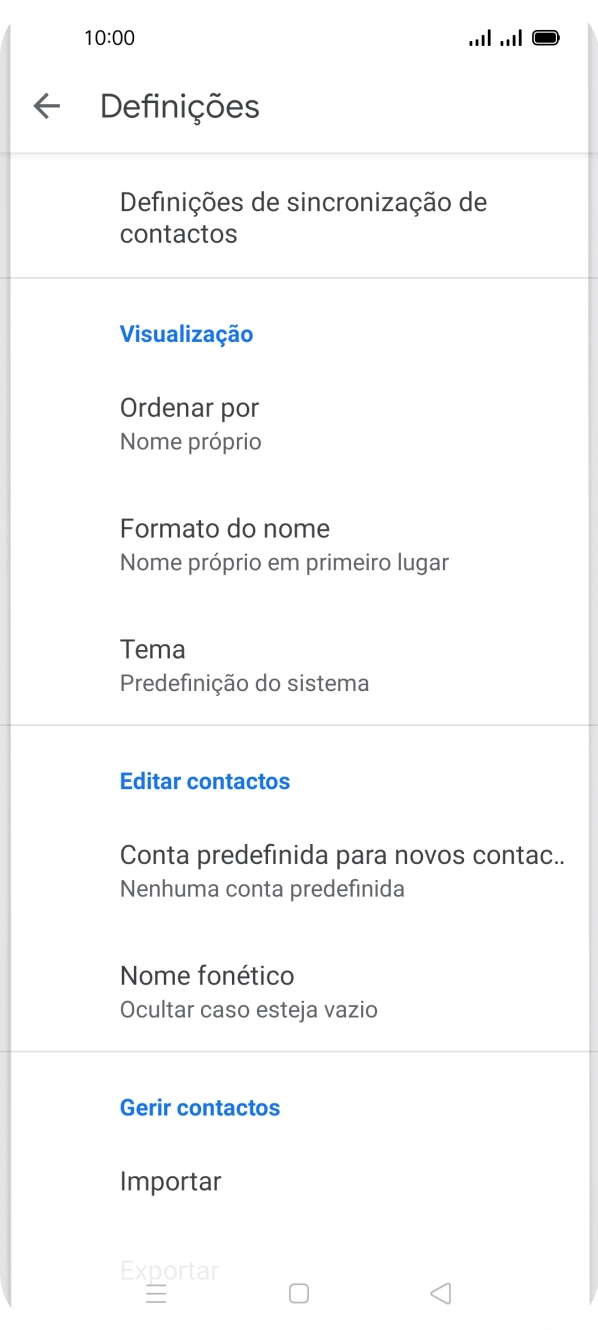Tap the Gerir contactos section header
The height and width of the screenshot is (1330, 598).
(x=199, y=1107)
